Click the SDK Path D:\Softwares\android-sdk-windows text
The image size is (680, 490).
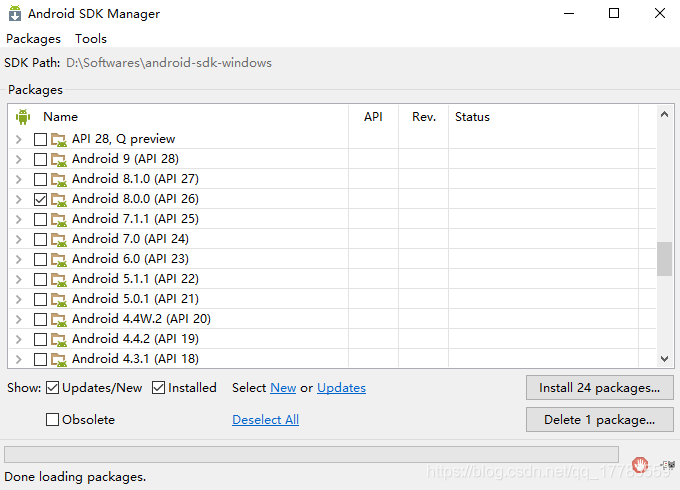(x=169, y=63)
